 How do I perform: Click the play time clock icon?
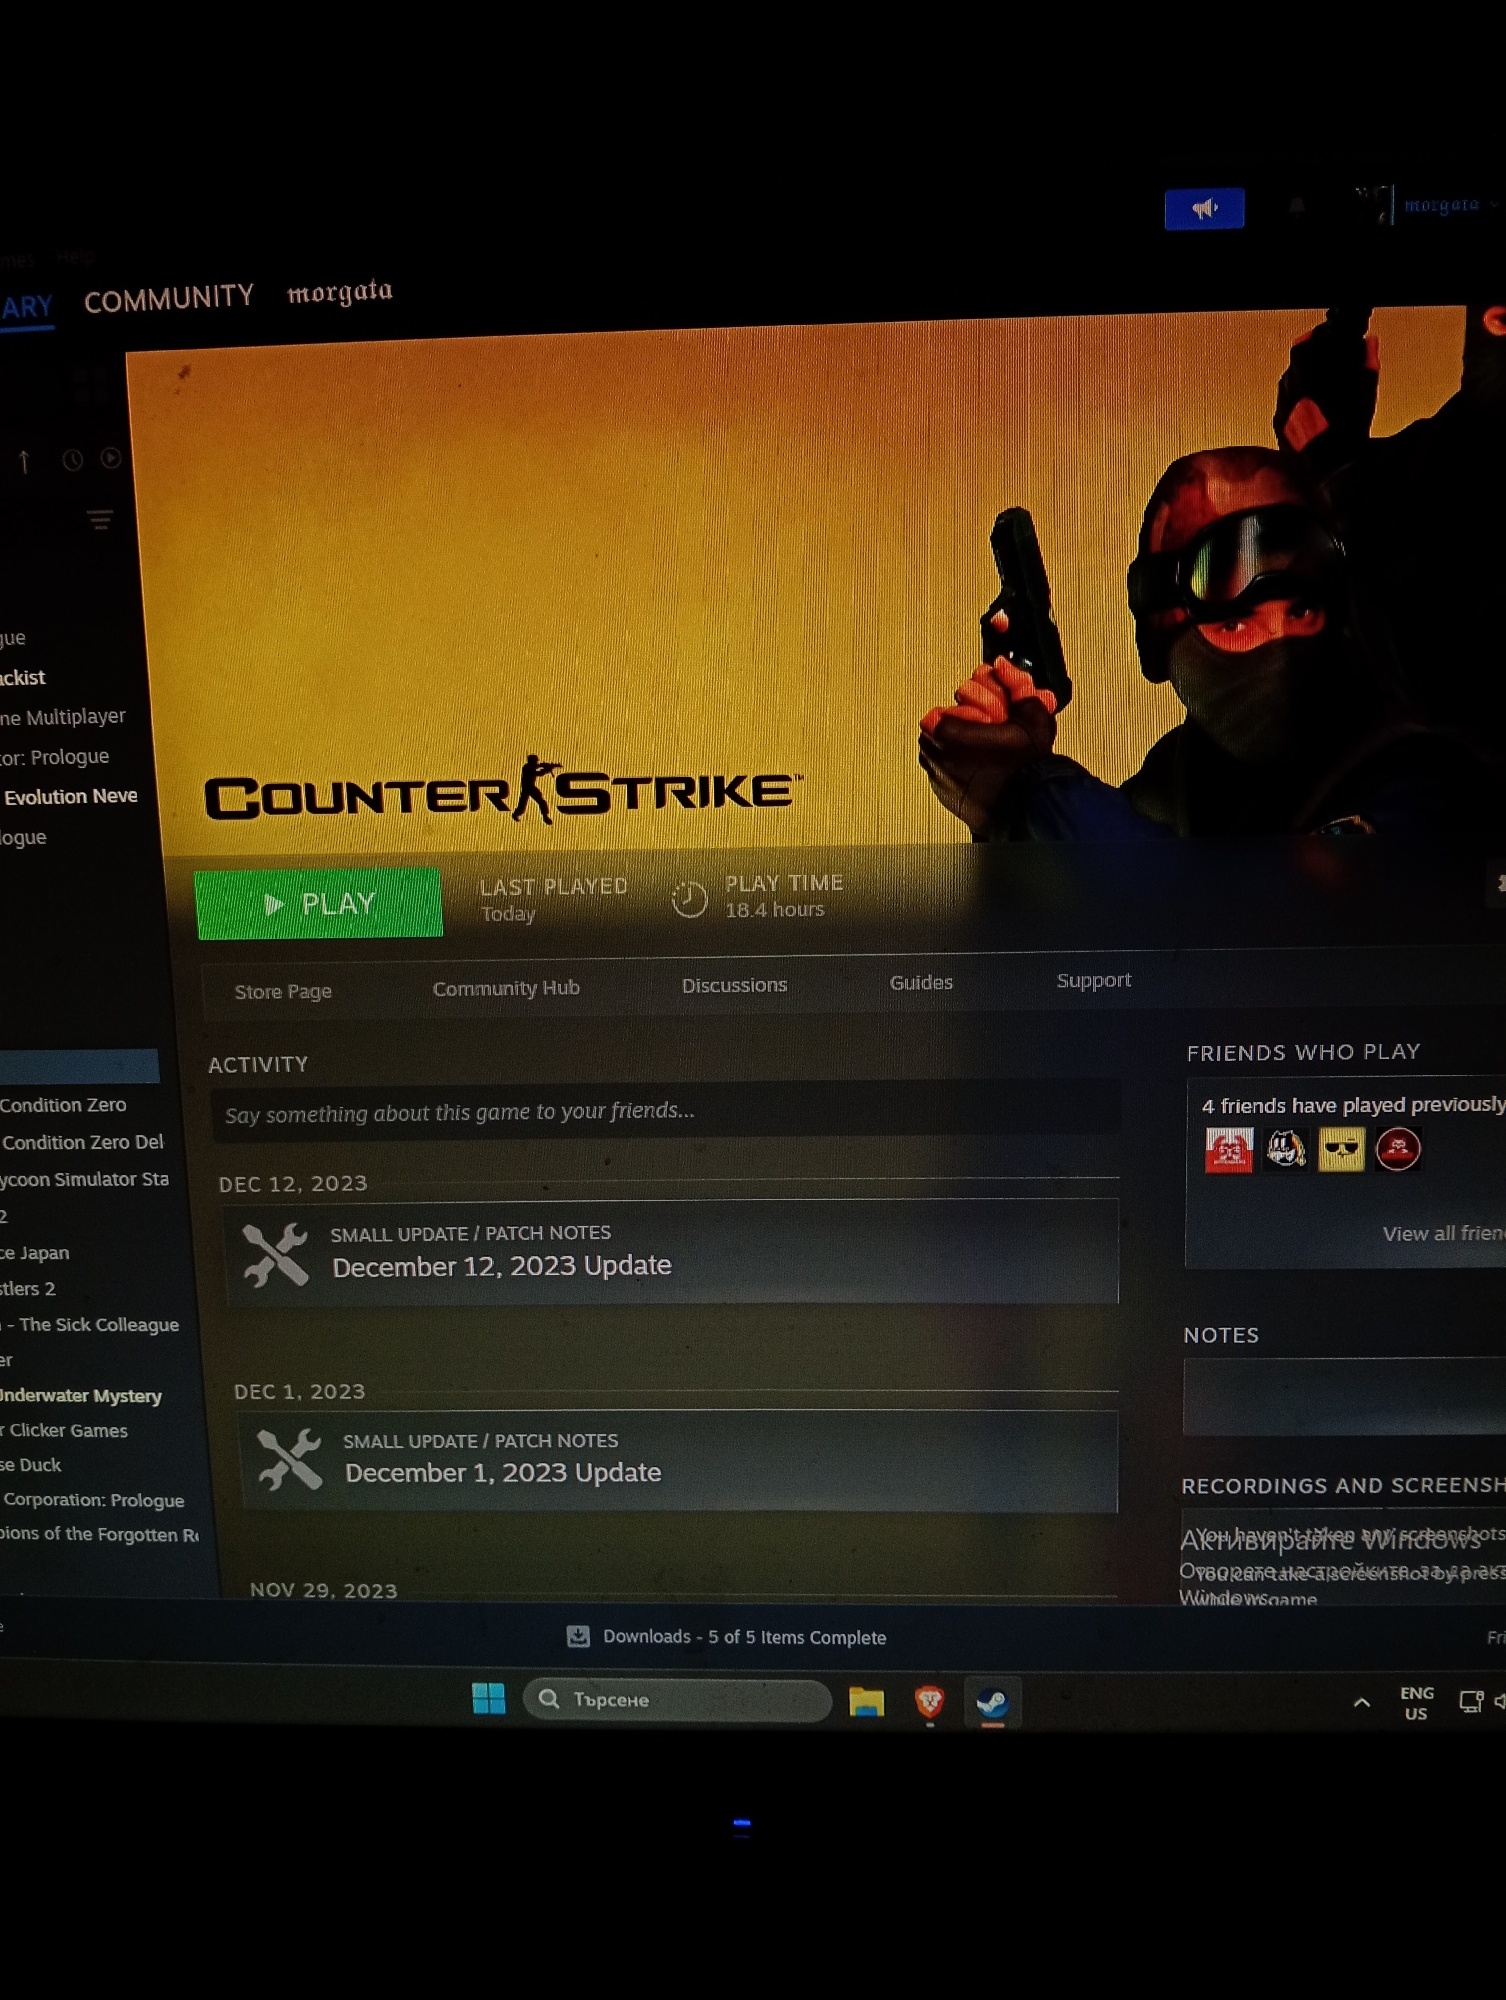click(x=689, y=899)
